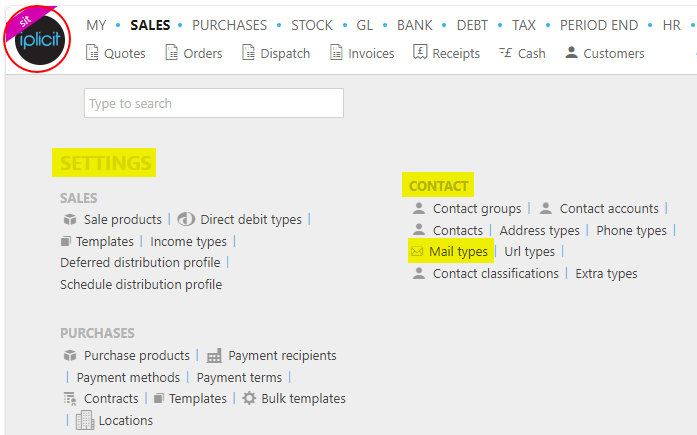Screen dimensions: 697x435
Task: Click the Type to search field
Action: tap(214, 103)
